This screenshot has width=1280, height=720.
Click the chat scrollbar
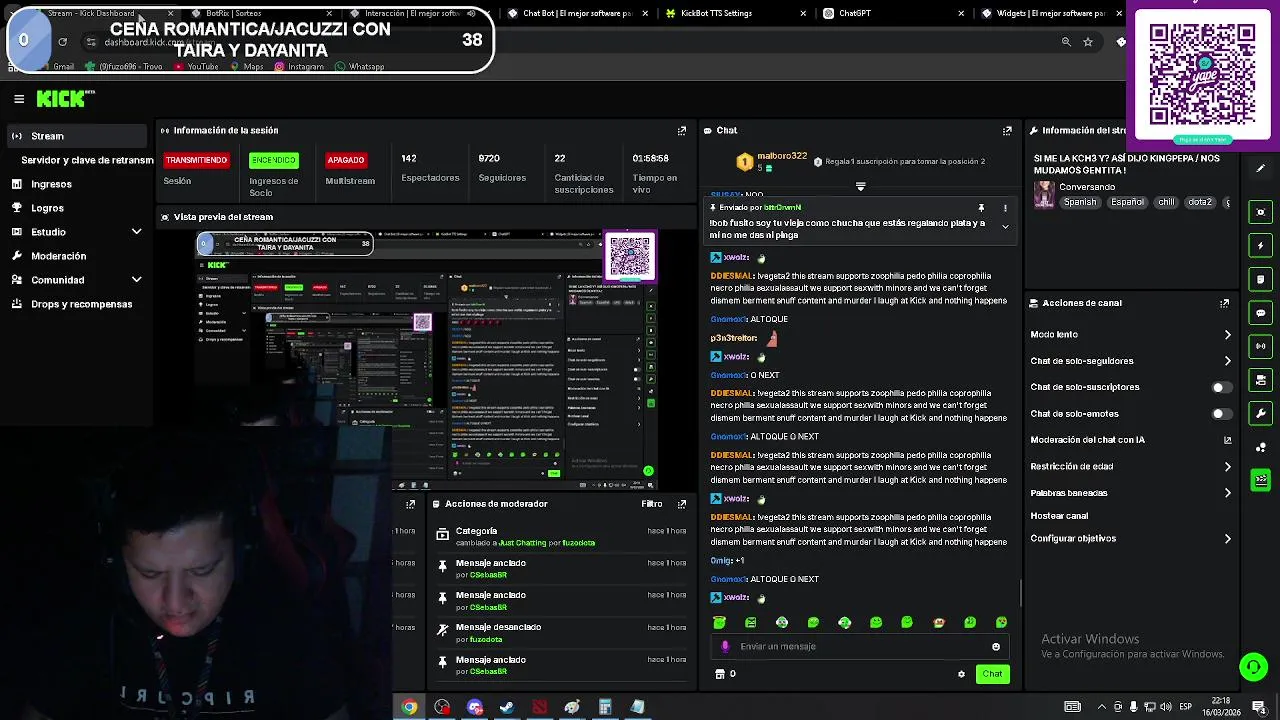pyautogui.click(x=1021, y=593)
